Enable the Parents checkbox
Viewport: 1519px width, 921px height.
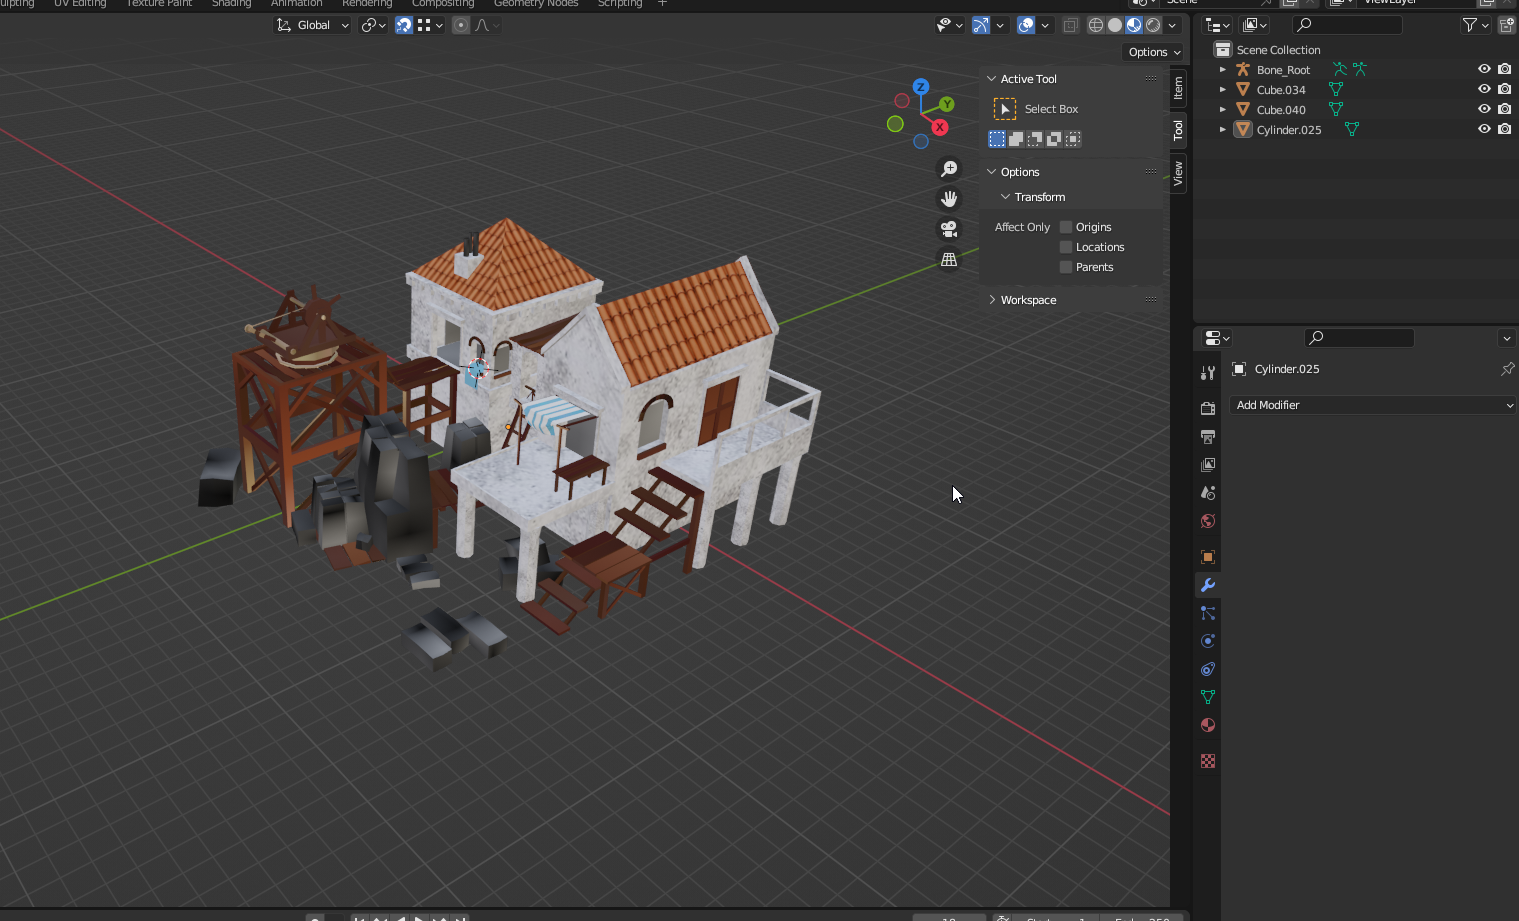(1066, 267)
